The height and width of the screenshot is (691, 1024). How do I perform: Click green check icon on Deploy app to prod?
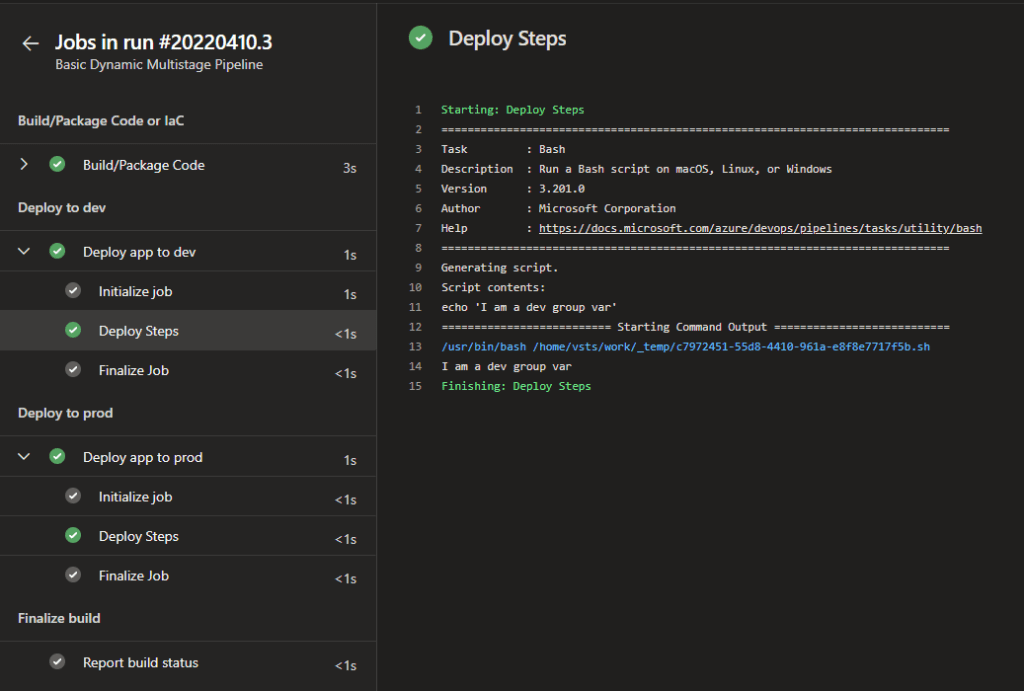(57, 457)
